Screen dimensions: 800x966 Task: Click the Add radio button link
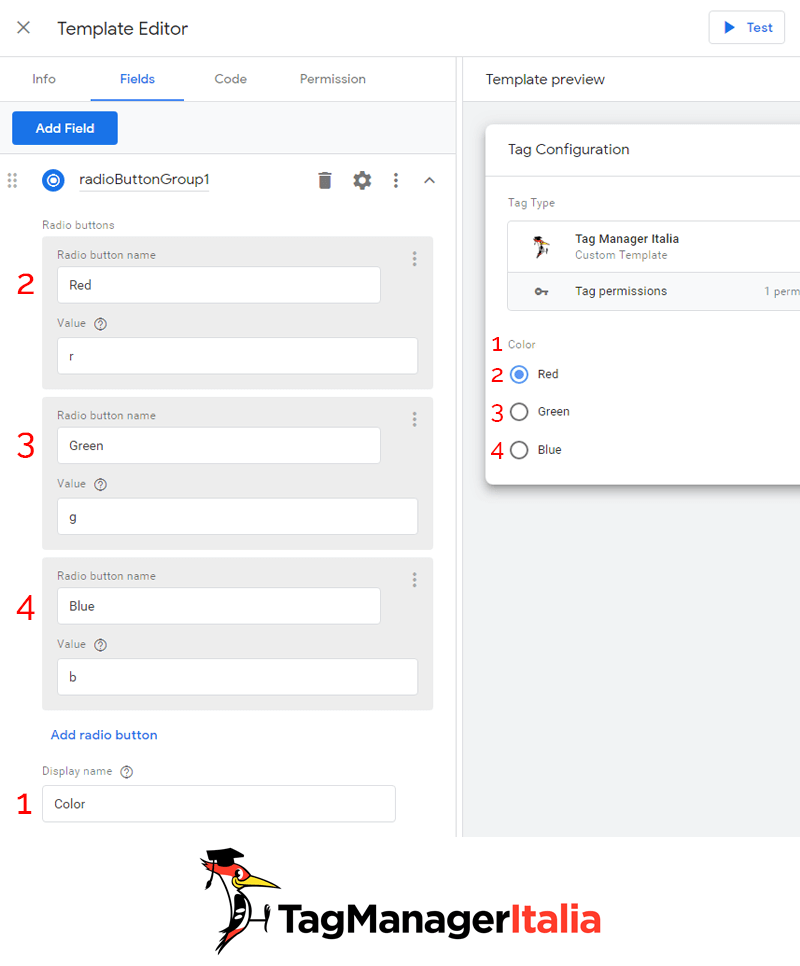click(104, 735)
